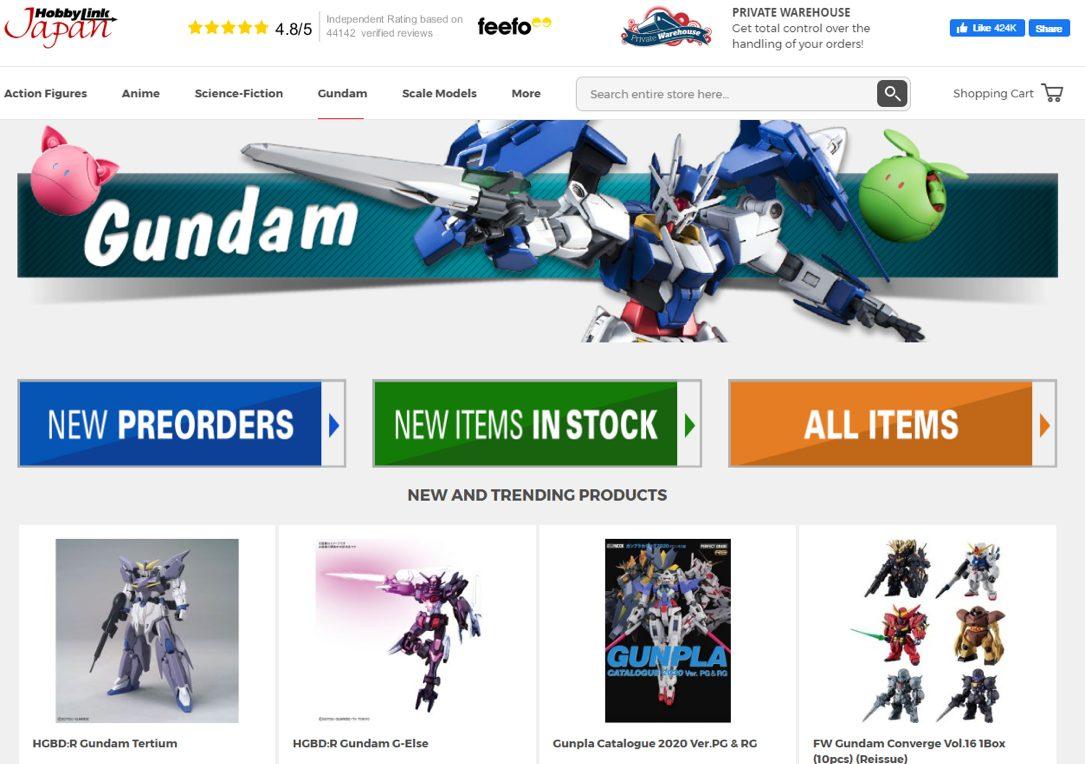Open the shopping cart icon
The image size is (1085, 764).
click(1052, 93)
